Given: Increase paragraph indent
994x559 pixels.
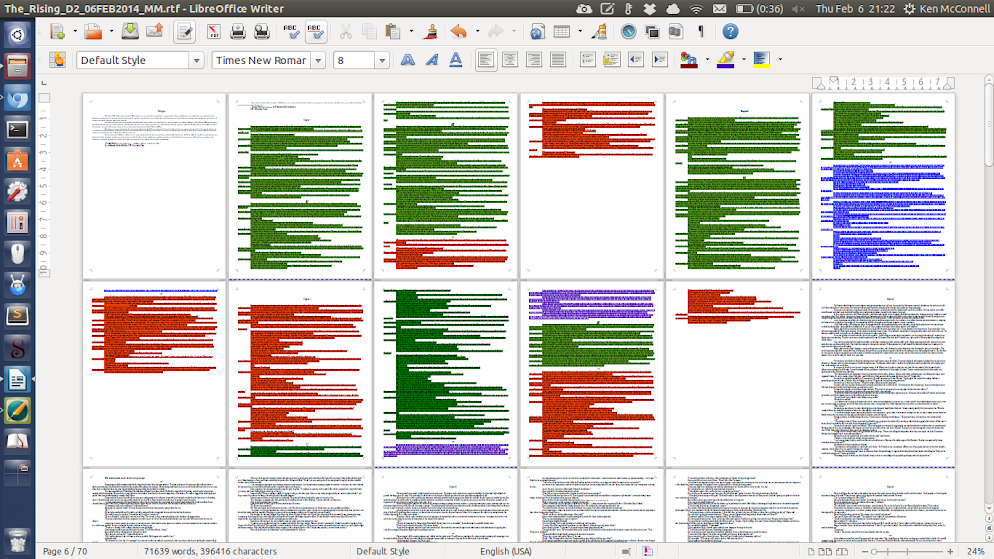Looking at the screenshot, I should pyautogui.click(x=660, y=60).
